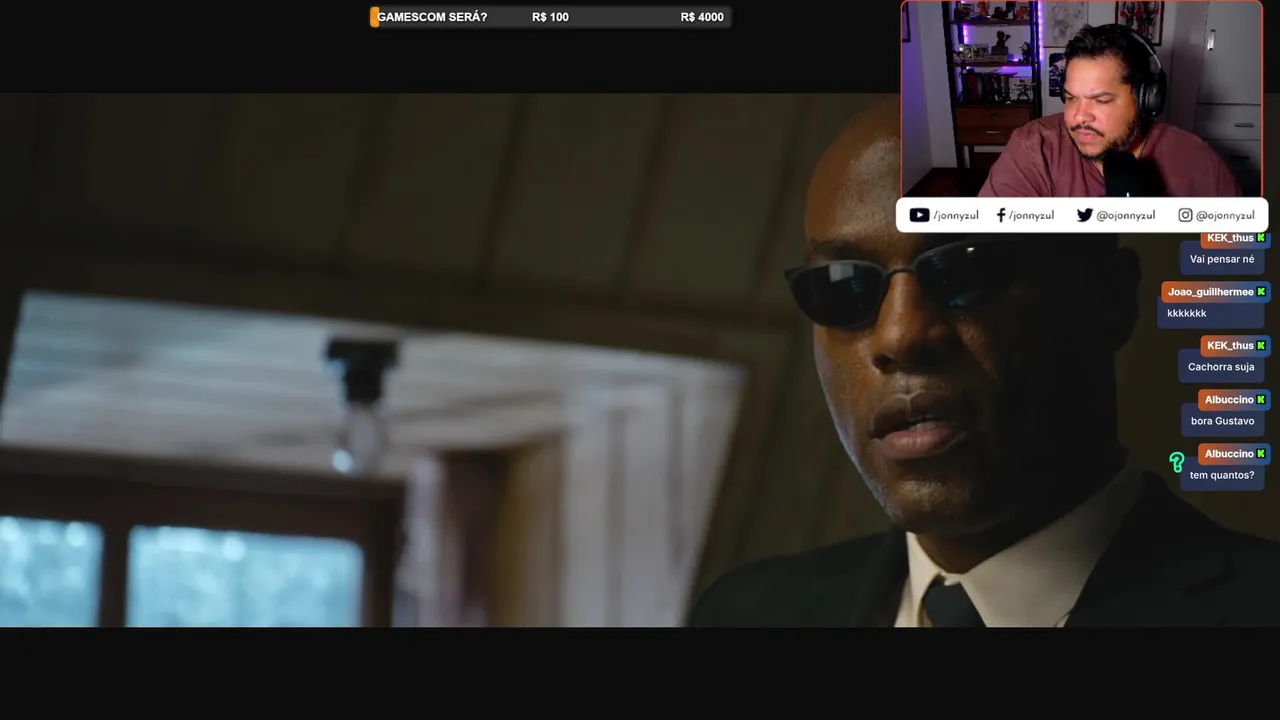Click the Joao_guilhermee username
The height and width of the screenshot is (720, 1280).
coord(1210,292)
